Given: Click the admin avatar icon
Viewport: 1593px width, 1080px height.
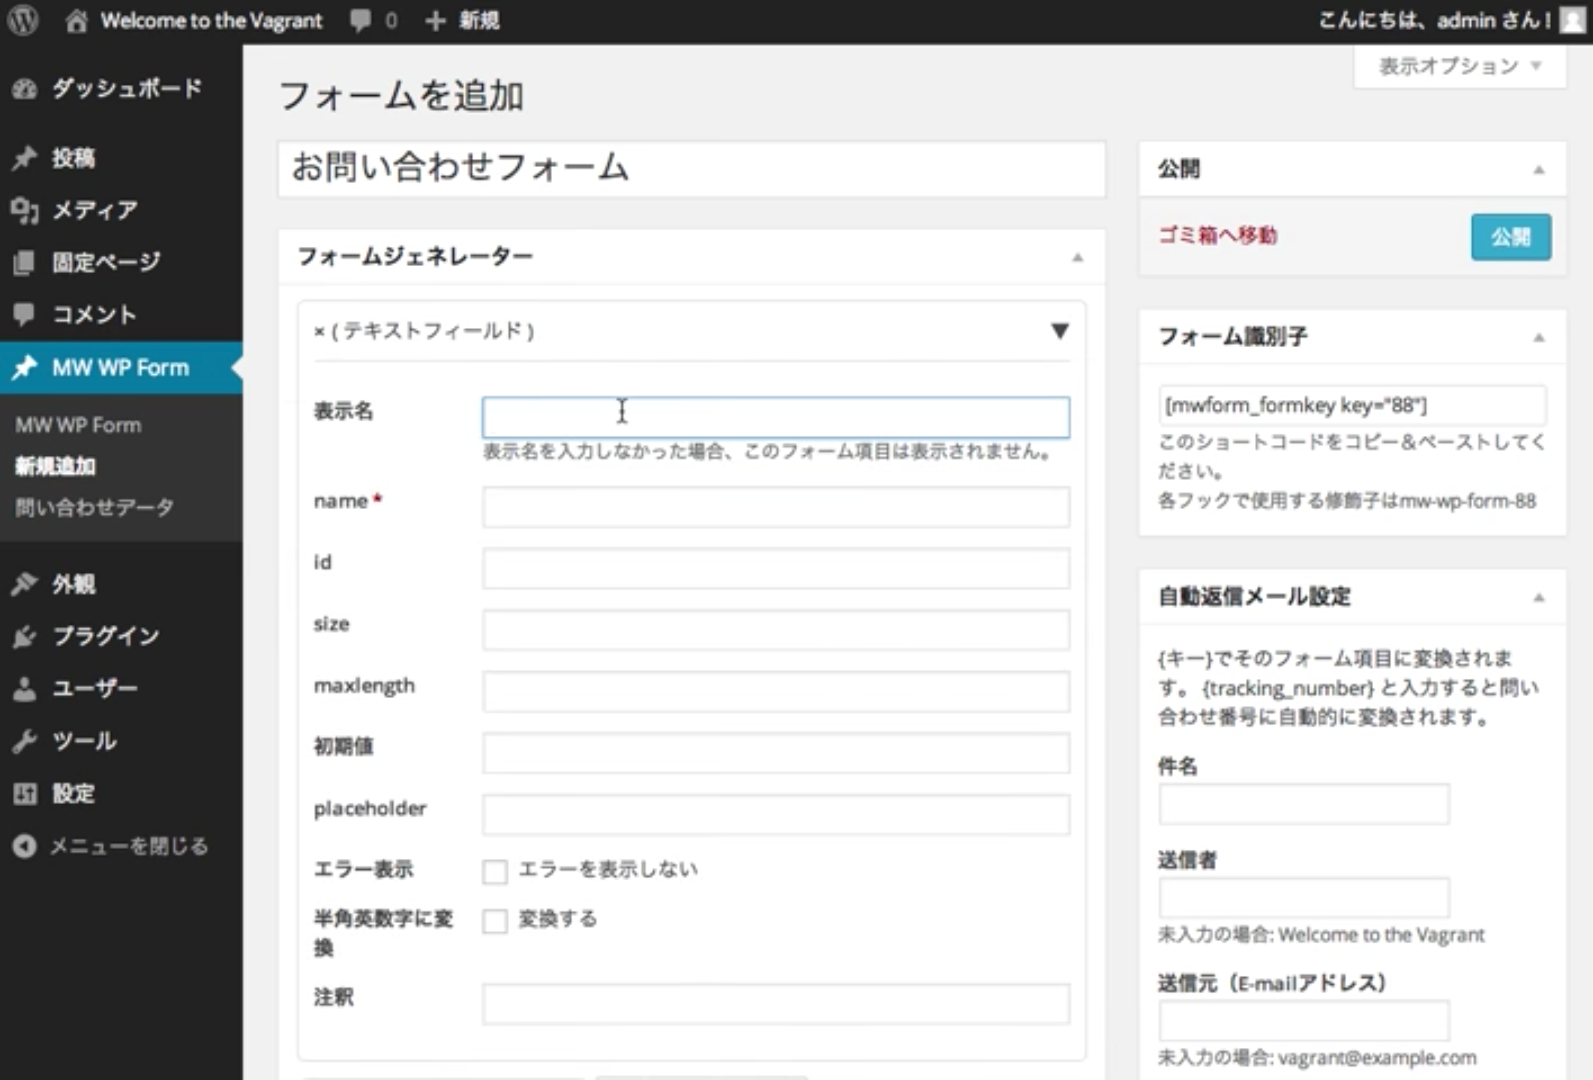Looking at the screenshot, I should [x=1573, y=21].
